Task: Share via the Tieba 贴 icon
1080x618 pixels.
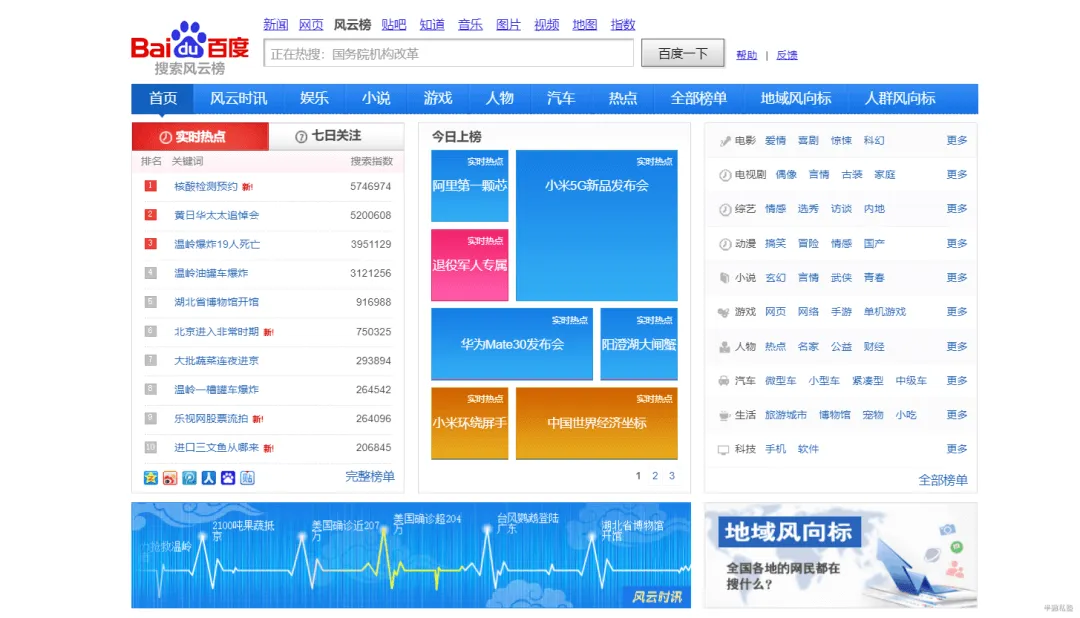Action: (x=247, y=478)
